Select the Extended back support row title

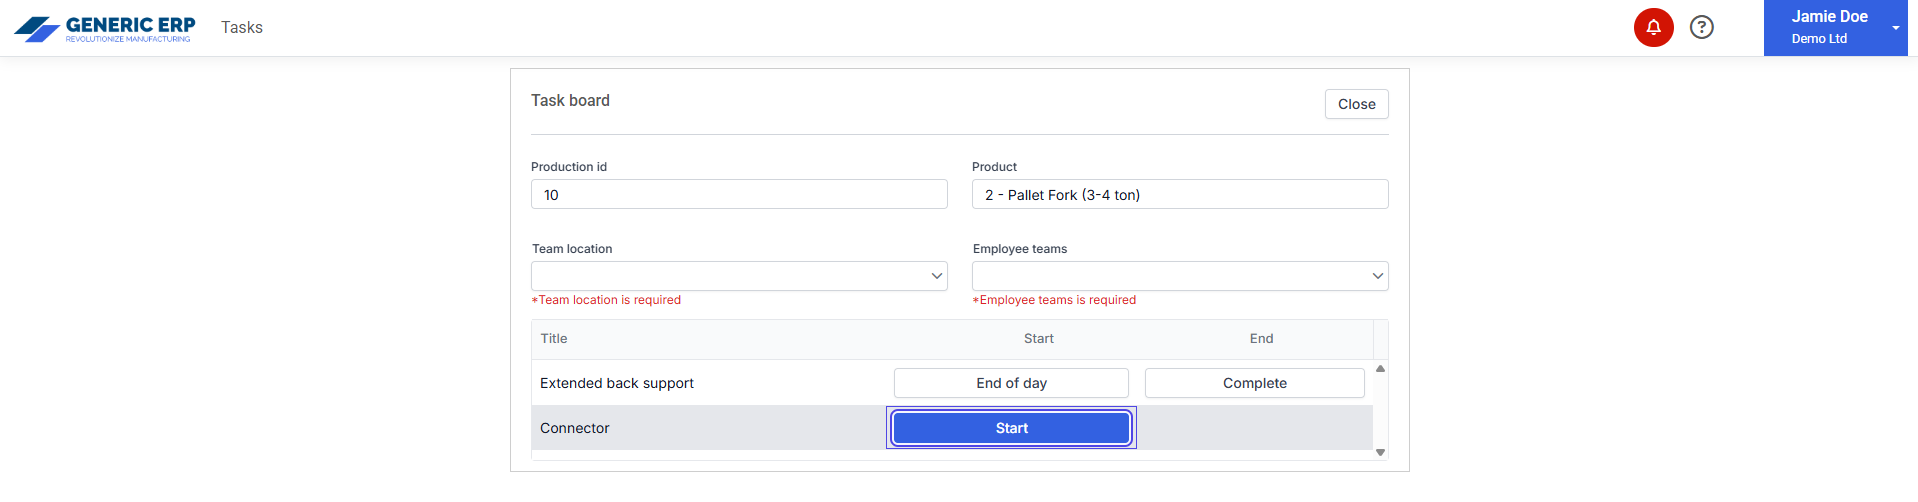coord(617,383)
